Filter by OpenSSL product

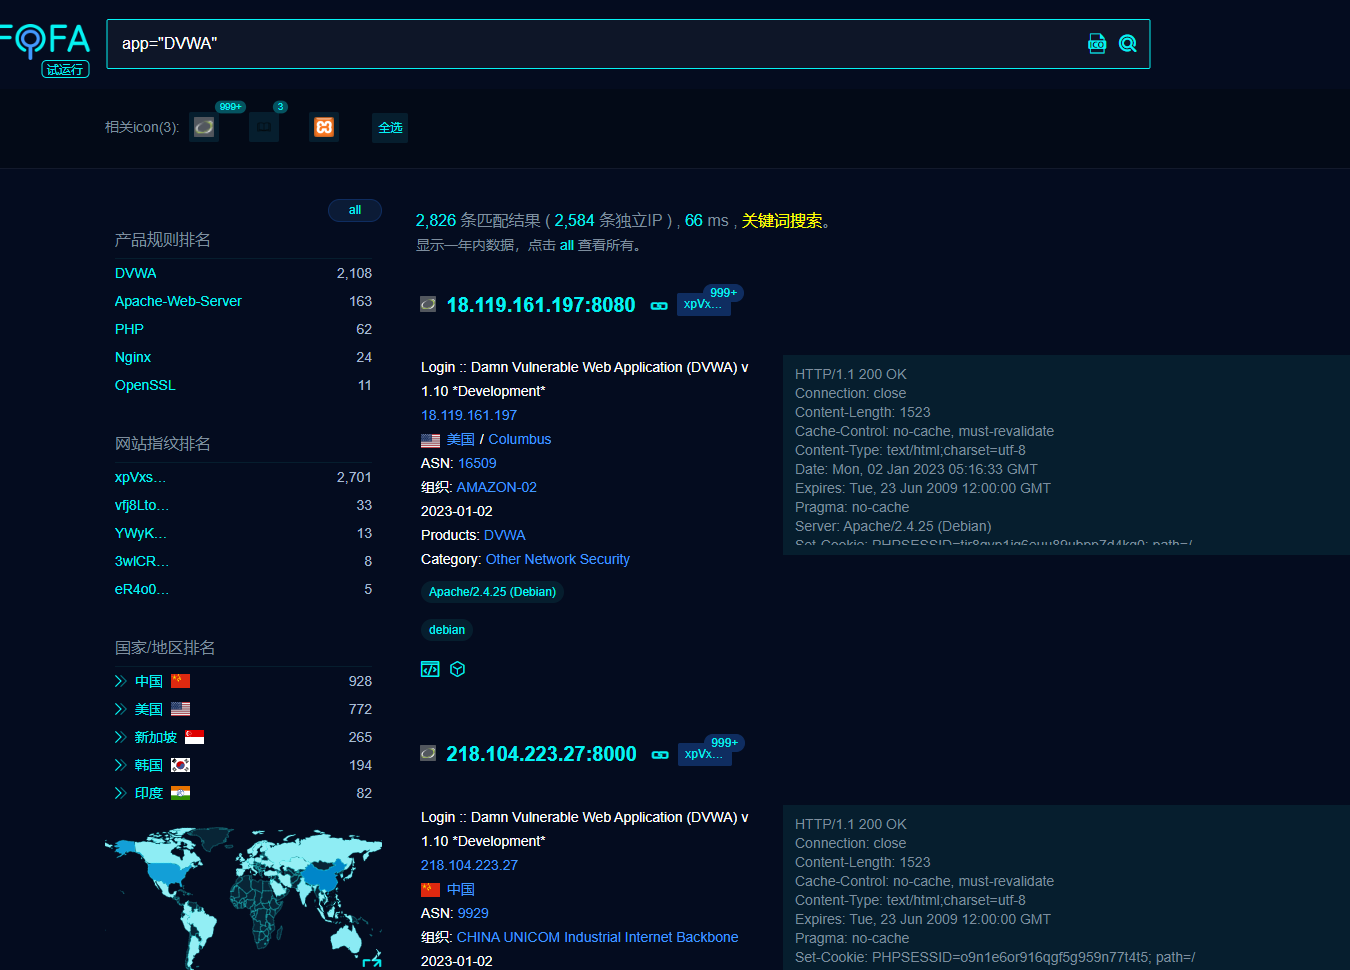[145, 385]
